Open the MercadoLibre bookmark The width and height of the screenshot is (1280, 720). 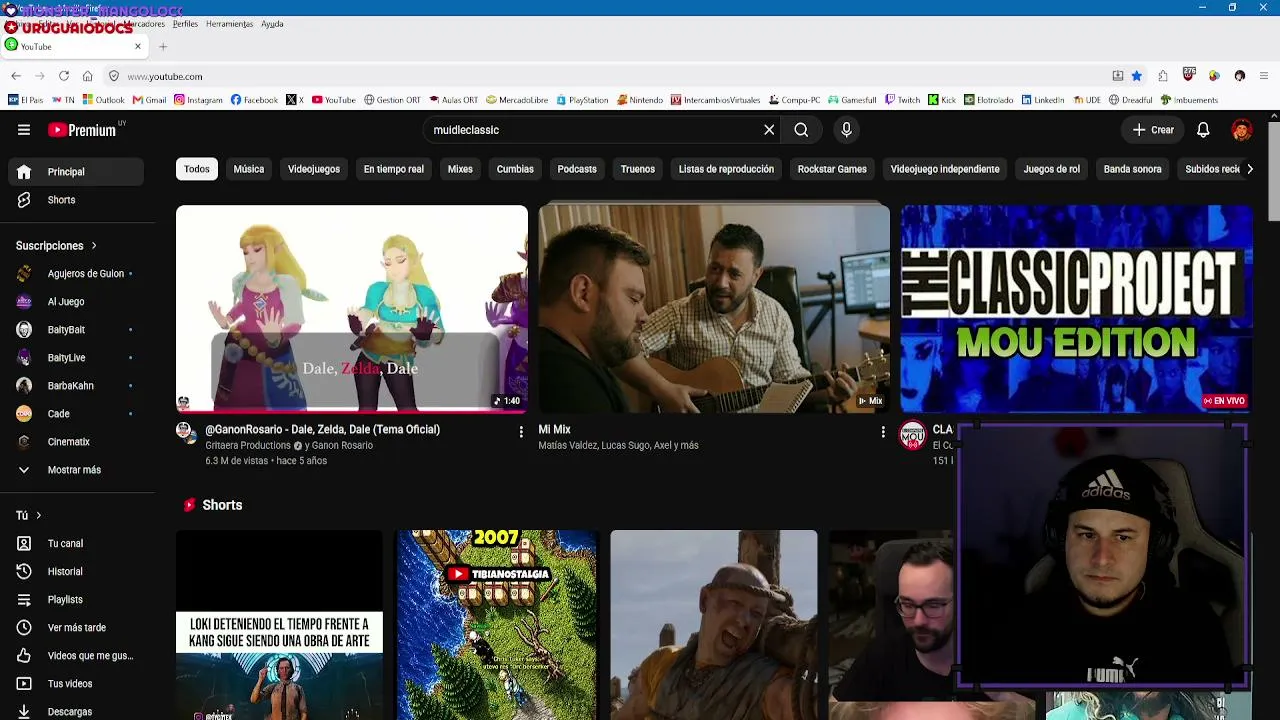pyautogui.click(x=517, y=100)
